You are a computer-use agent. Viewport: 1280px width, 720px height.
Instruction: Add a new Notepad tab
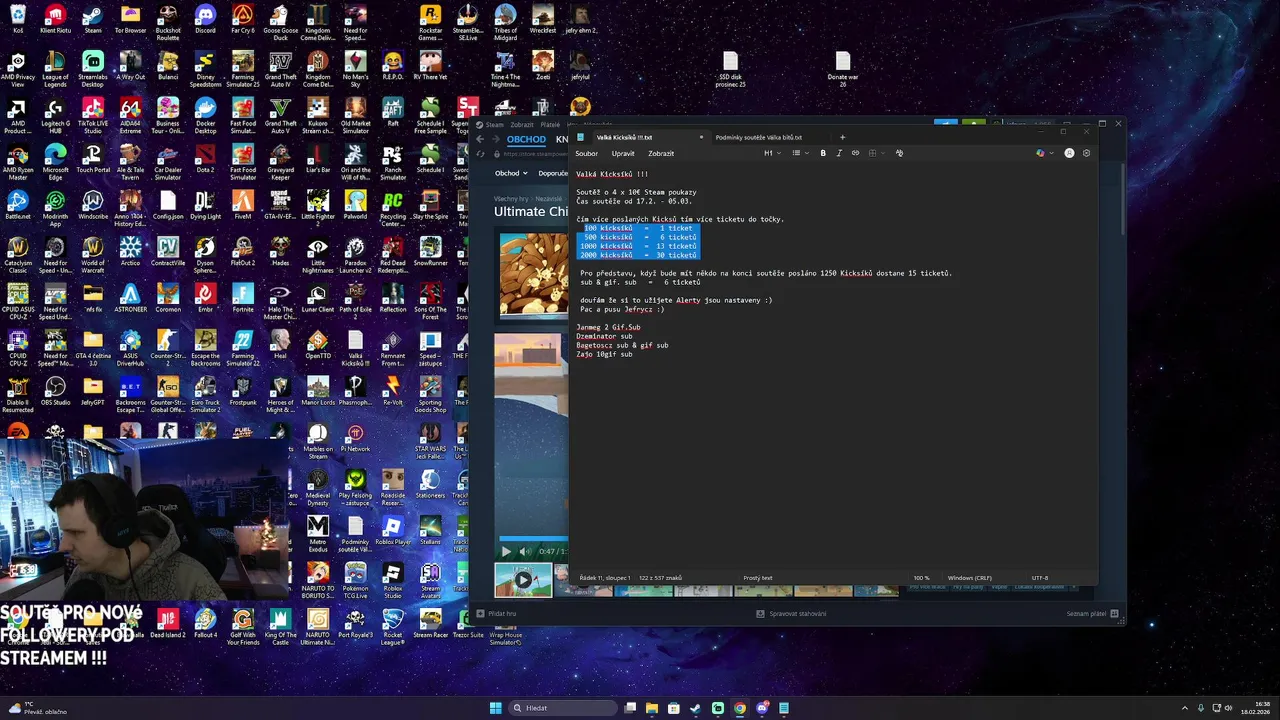(x=842, y=137)
